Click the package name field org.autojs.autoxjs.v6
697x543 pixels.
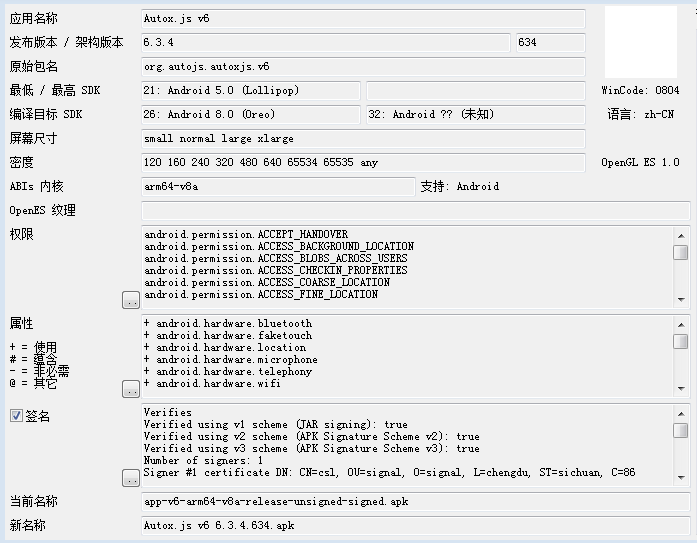[363, 67]
